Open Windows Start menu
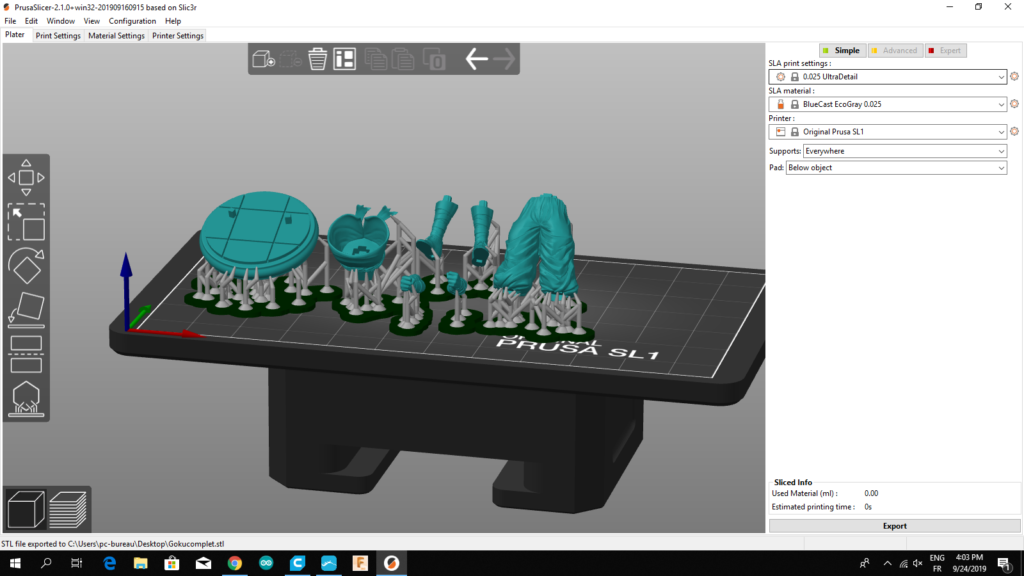1024x576 pixels. point(15,563)
